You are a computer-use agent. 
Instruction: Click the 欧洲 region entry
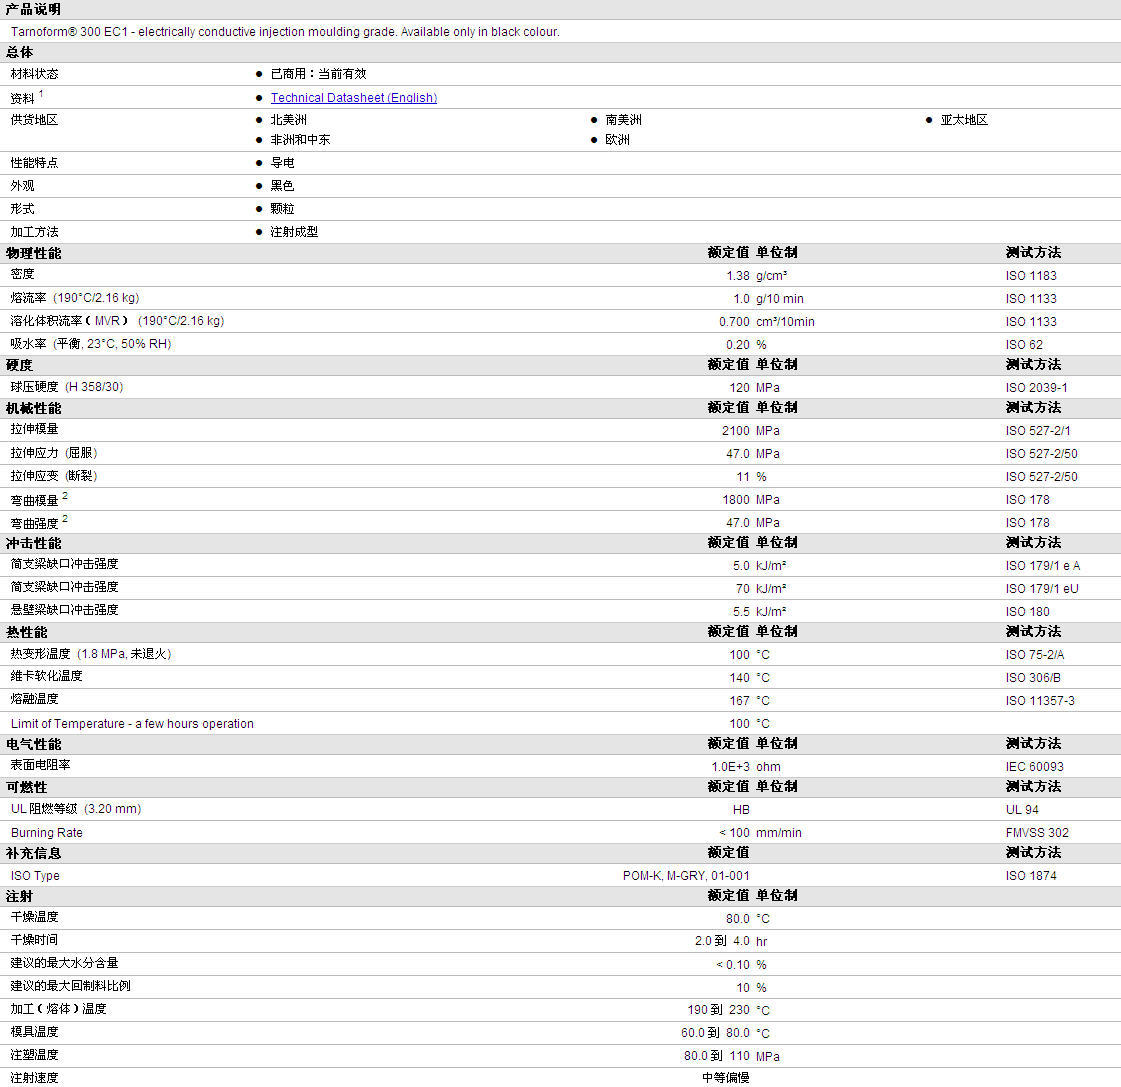pyautogui.click(x=618, y=139)
